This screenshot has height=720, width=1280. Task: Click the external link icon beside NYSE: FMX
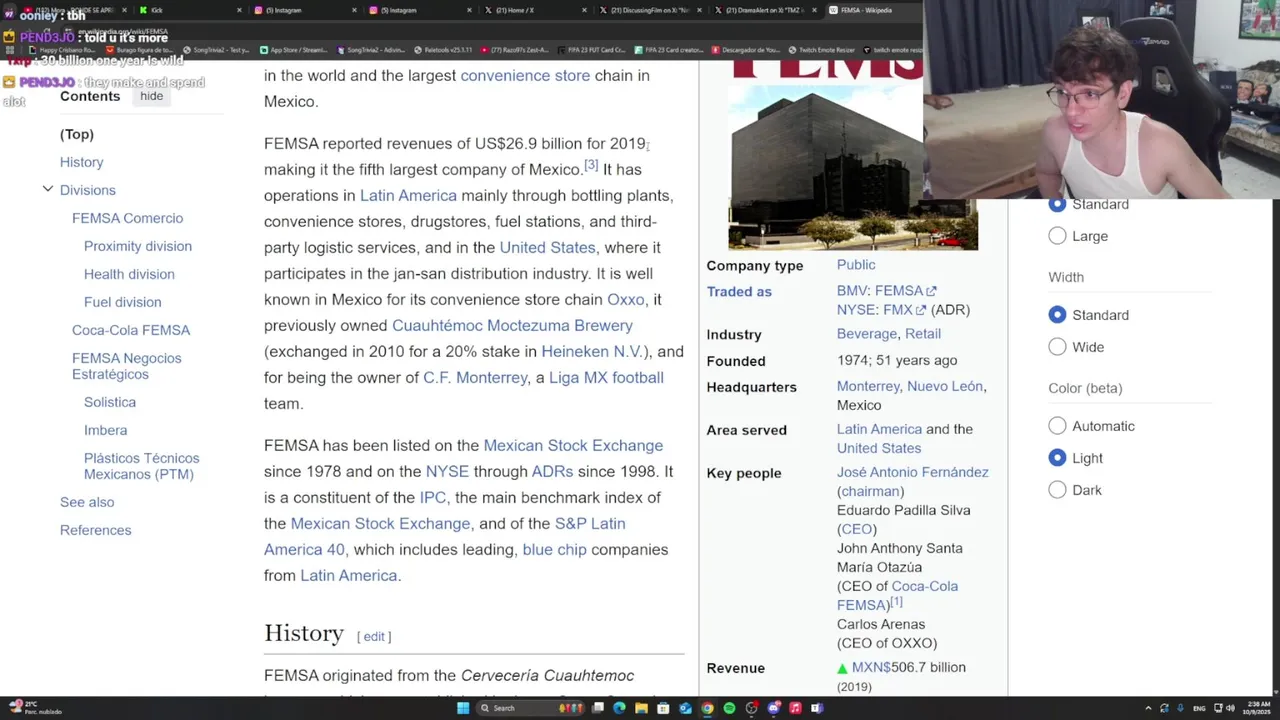pyautogui.click(x=921, y=310)
